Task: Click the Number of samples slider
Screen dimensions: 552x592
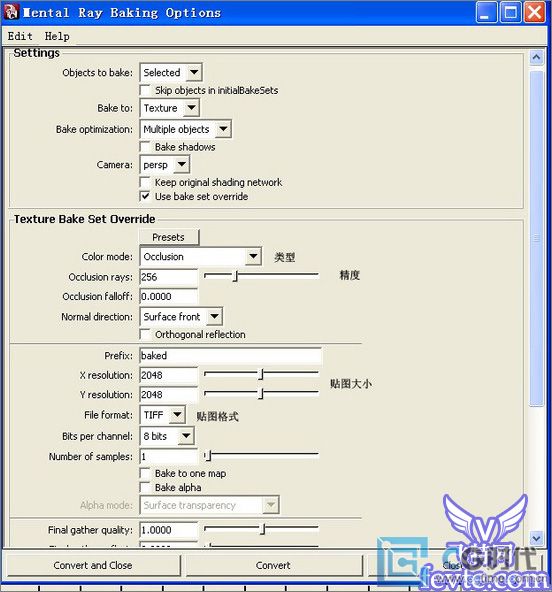Action: (x=261, y=456)
